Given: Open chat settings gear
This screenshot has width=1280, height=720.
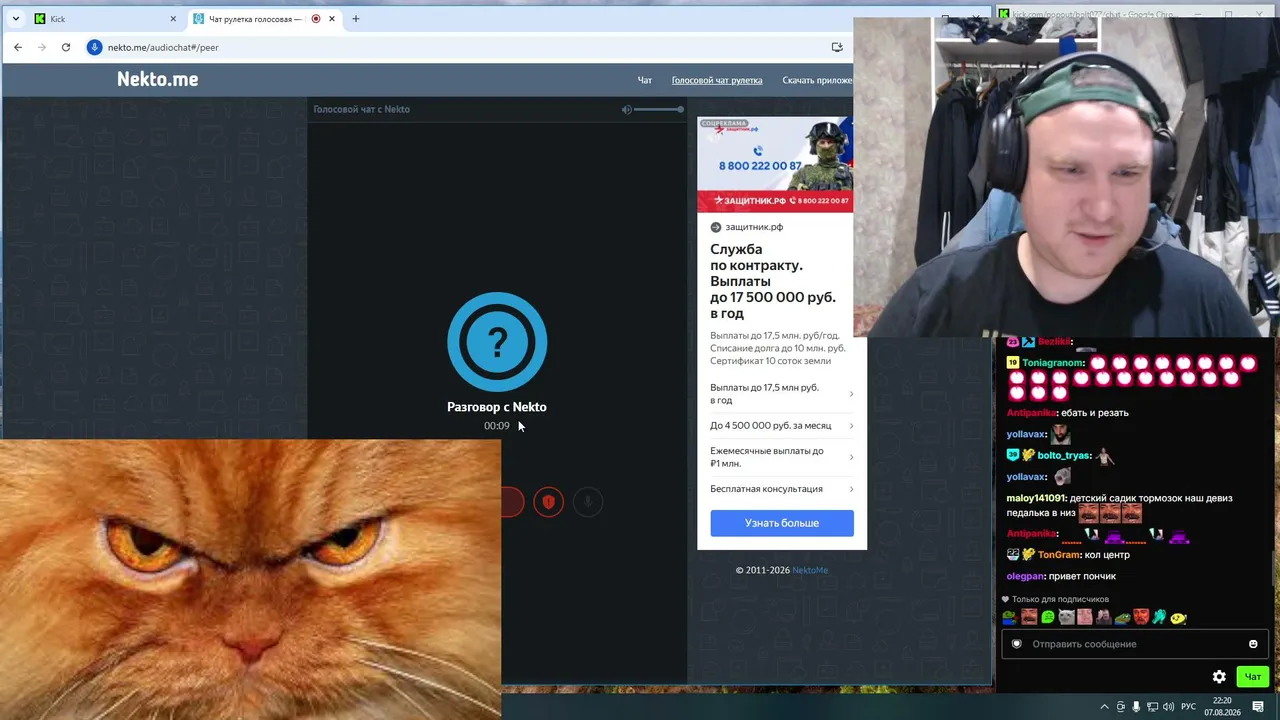Looking at the screenshot, I should (1219, 677).
